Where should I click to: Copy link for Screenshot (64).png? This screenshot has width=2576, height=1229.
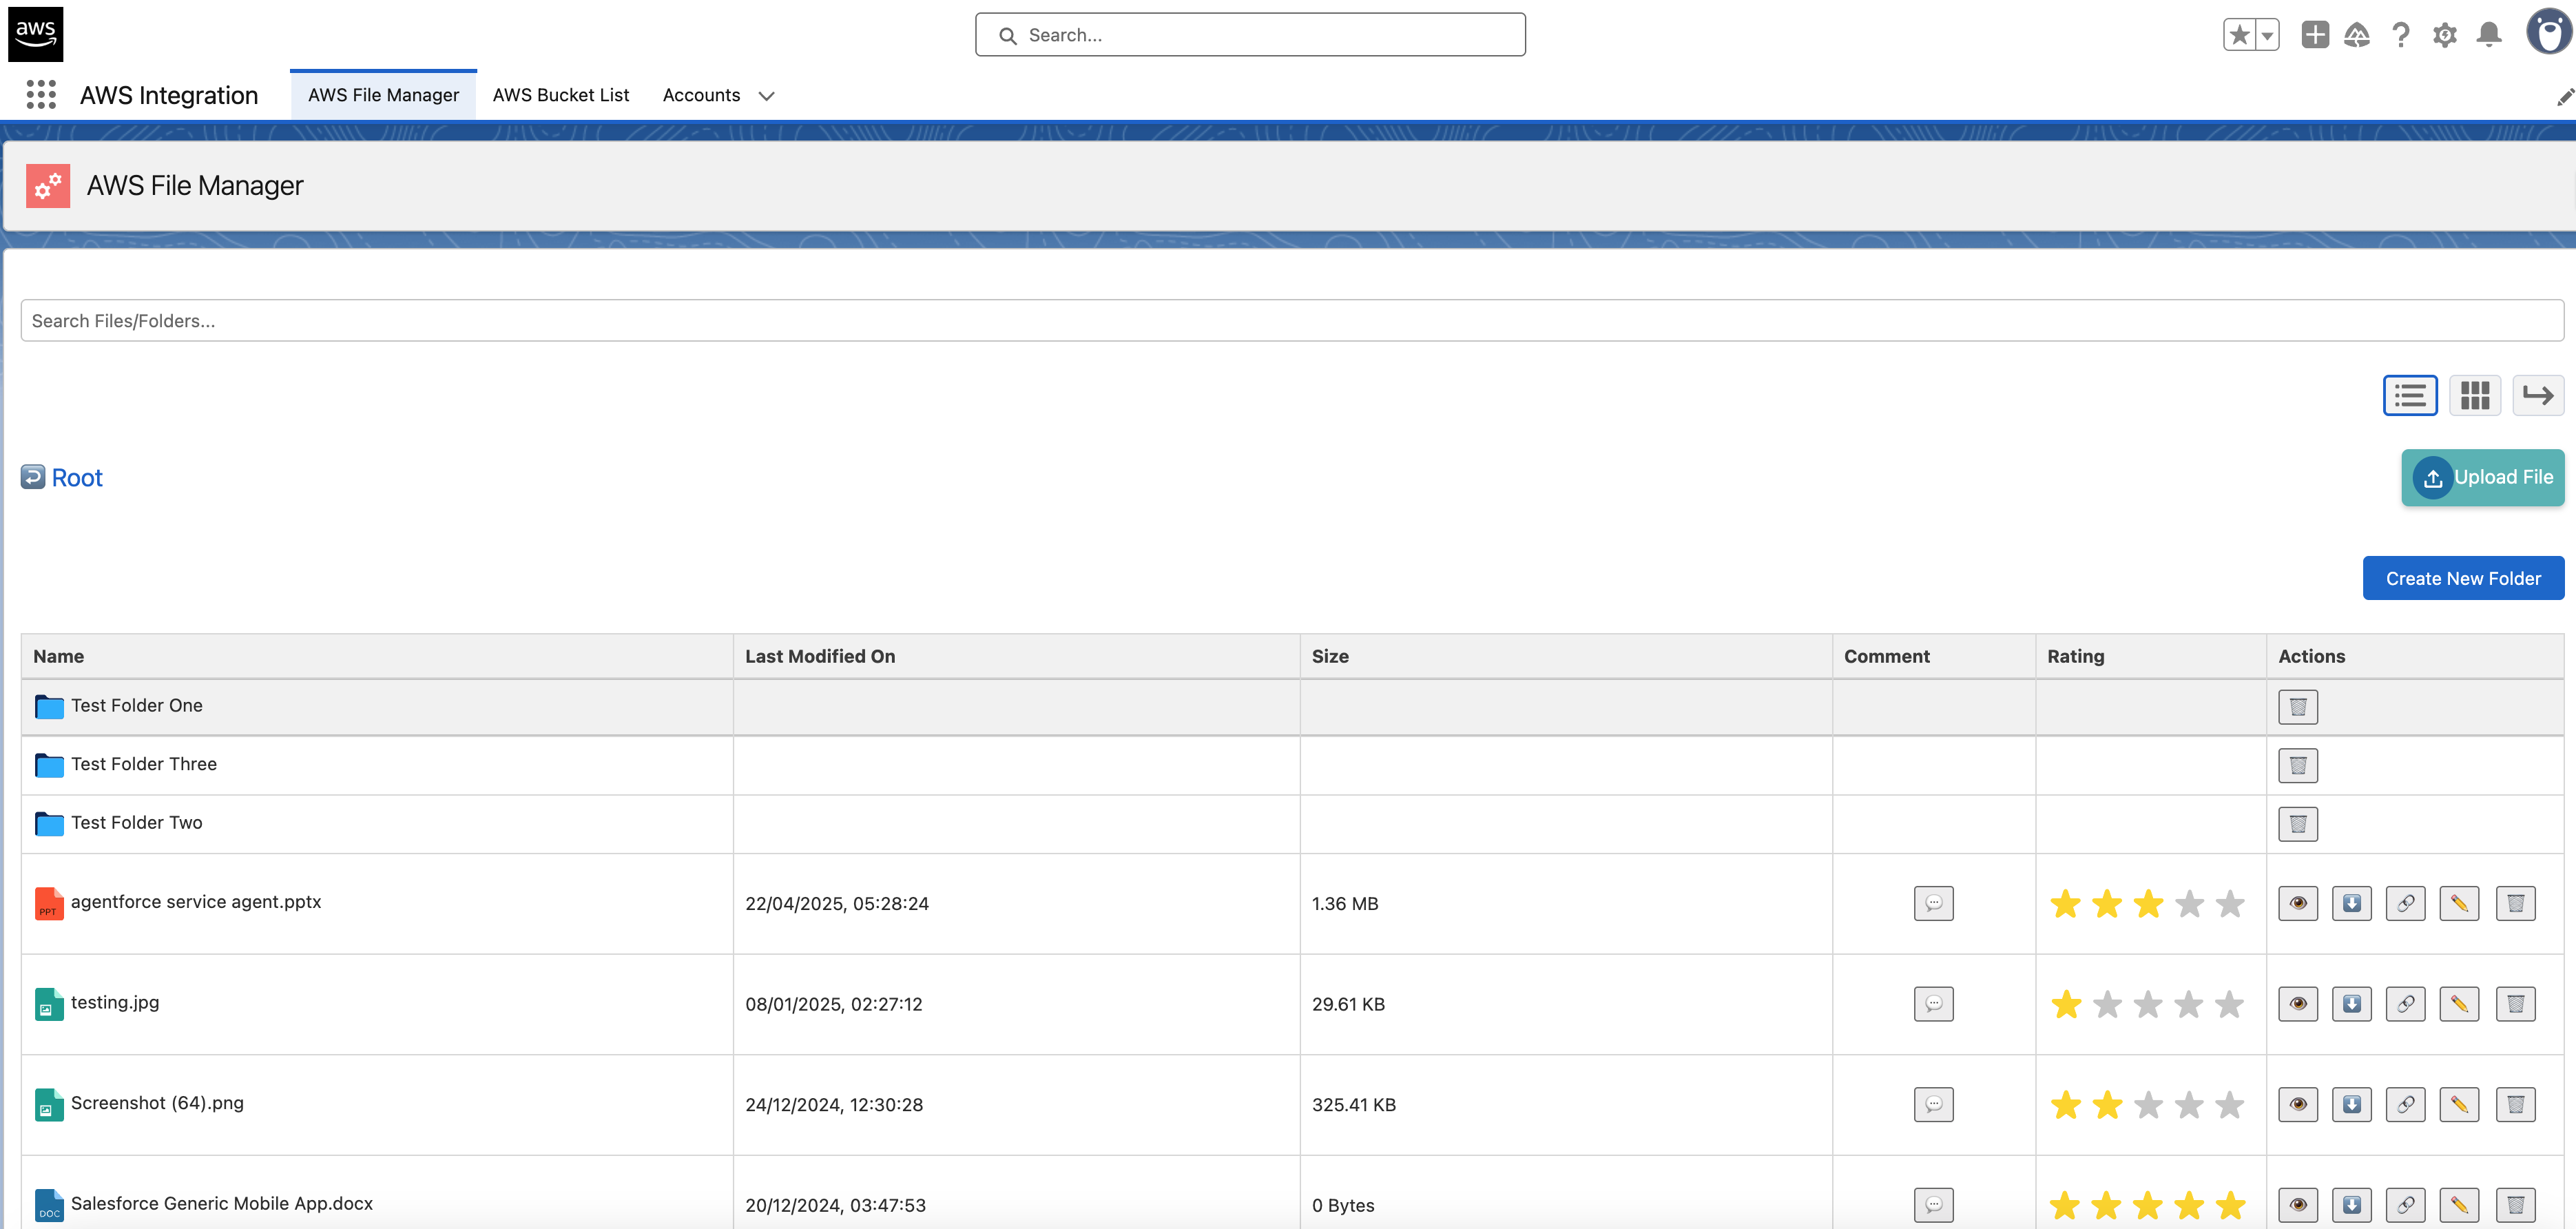2406,1105
